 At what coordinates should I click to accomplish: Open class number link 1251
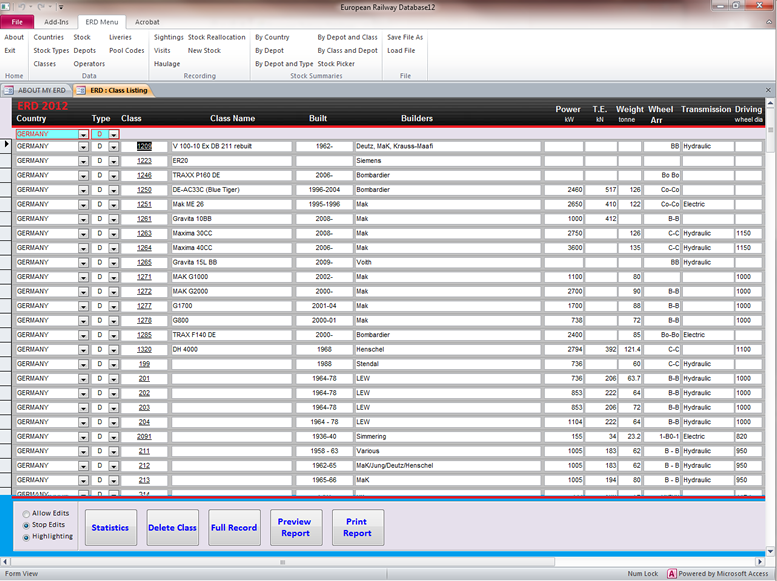pos(144,204)
